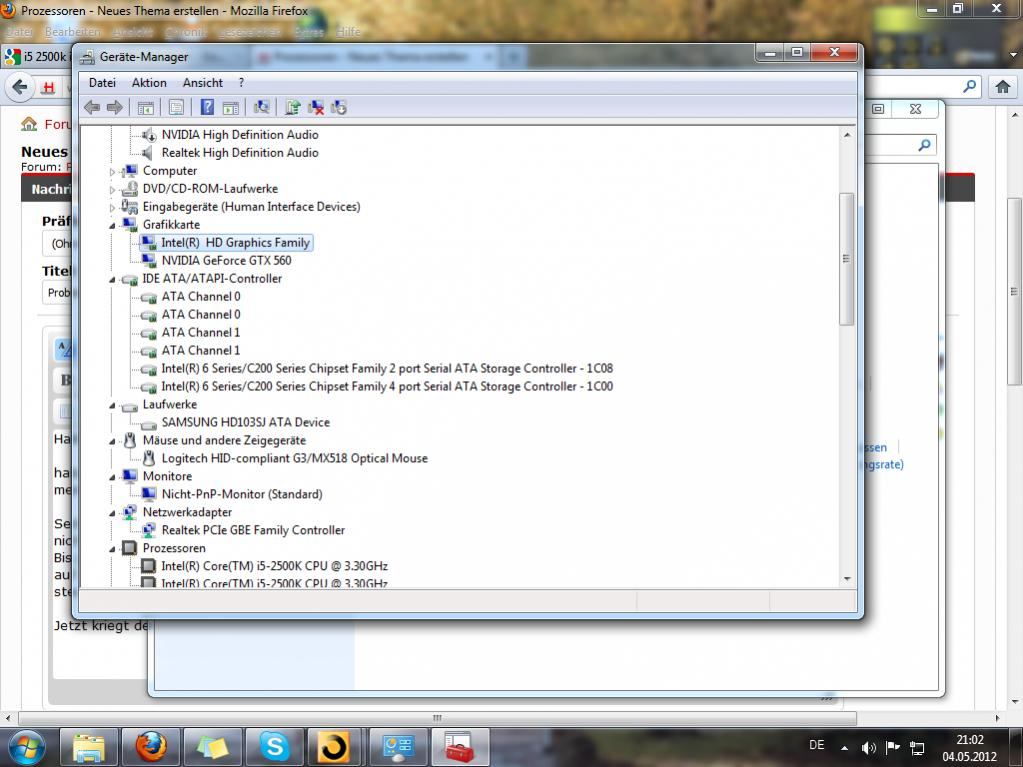The width and height of the screenshot is (1023, 767).
Task: Open the Properties toolbar icon
Action: [x=176, y=108]
